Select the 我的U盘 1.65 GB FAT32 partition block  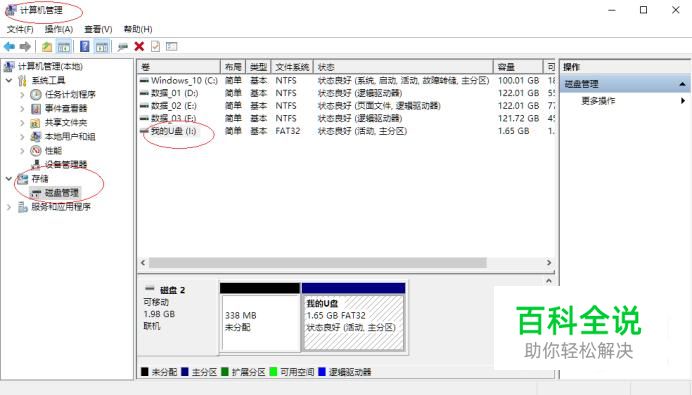[x=353, y=317]
